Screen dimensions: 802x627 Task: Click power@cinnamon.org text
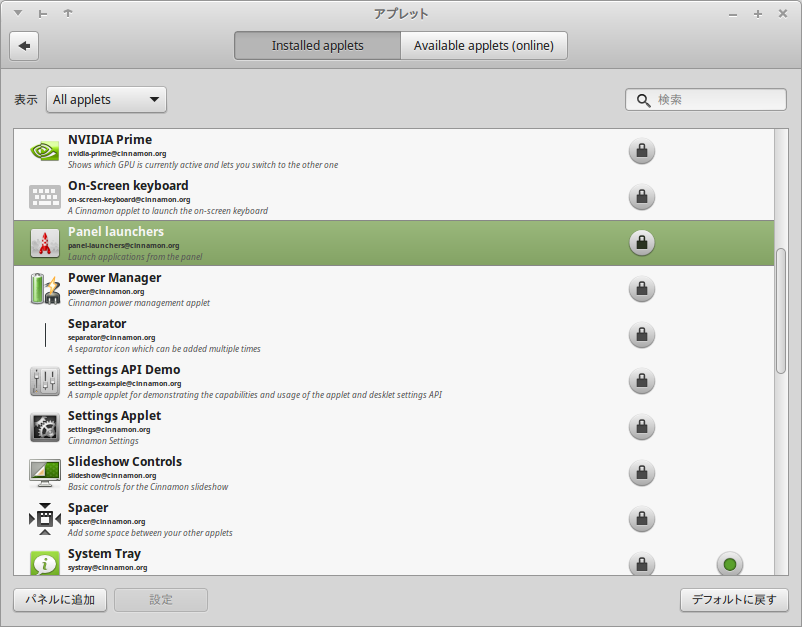pos(106,292)
